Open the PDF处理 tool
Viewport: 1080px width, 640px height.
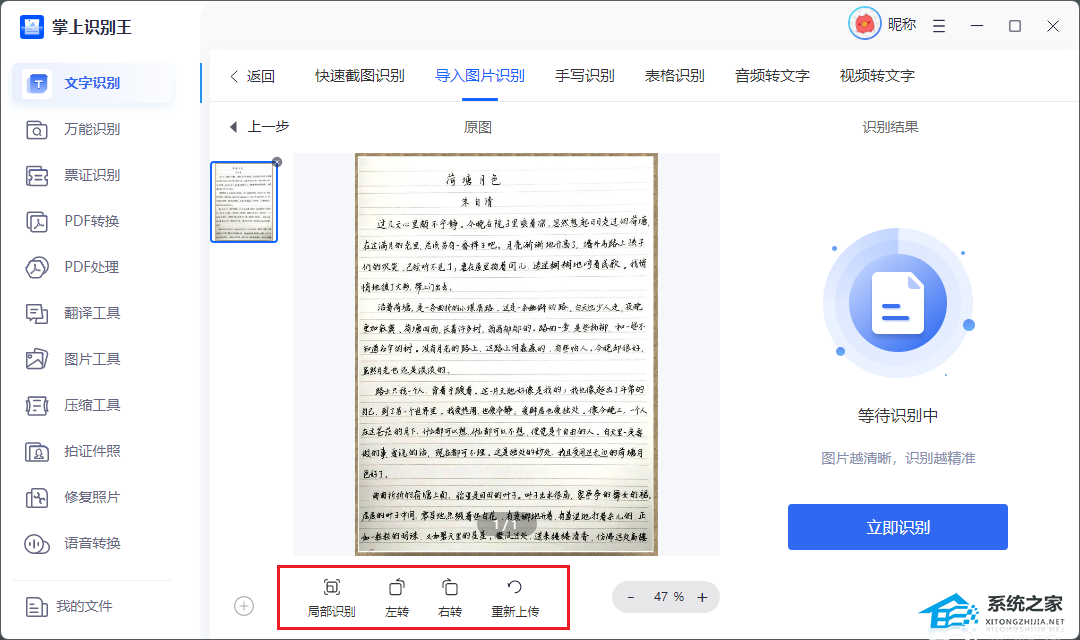click(92, 267)
